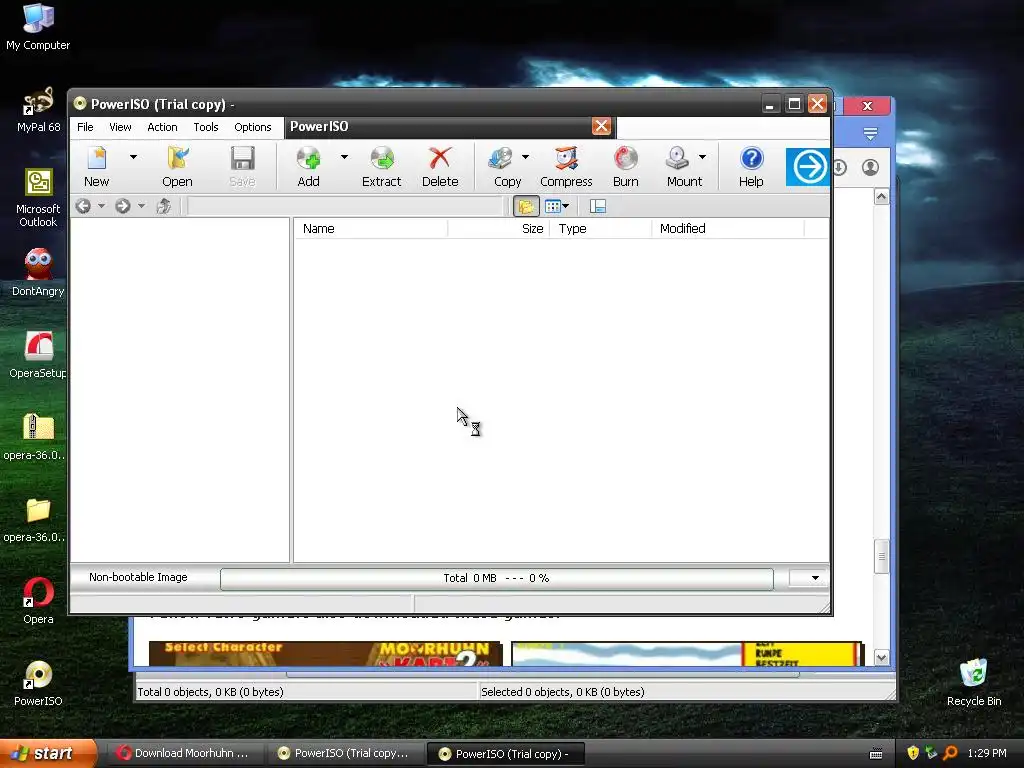Select the MyPal 68 desktop shortcut

pos(38,110)
